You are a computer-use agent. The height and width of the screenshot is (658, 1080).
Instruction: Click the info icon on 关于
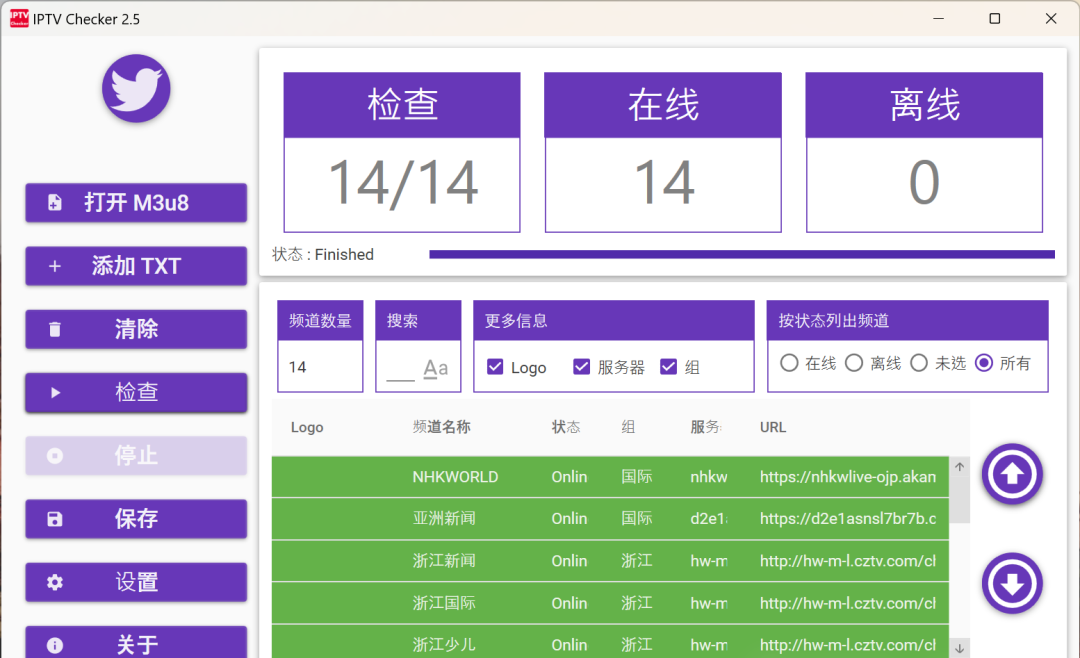54,645
